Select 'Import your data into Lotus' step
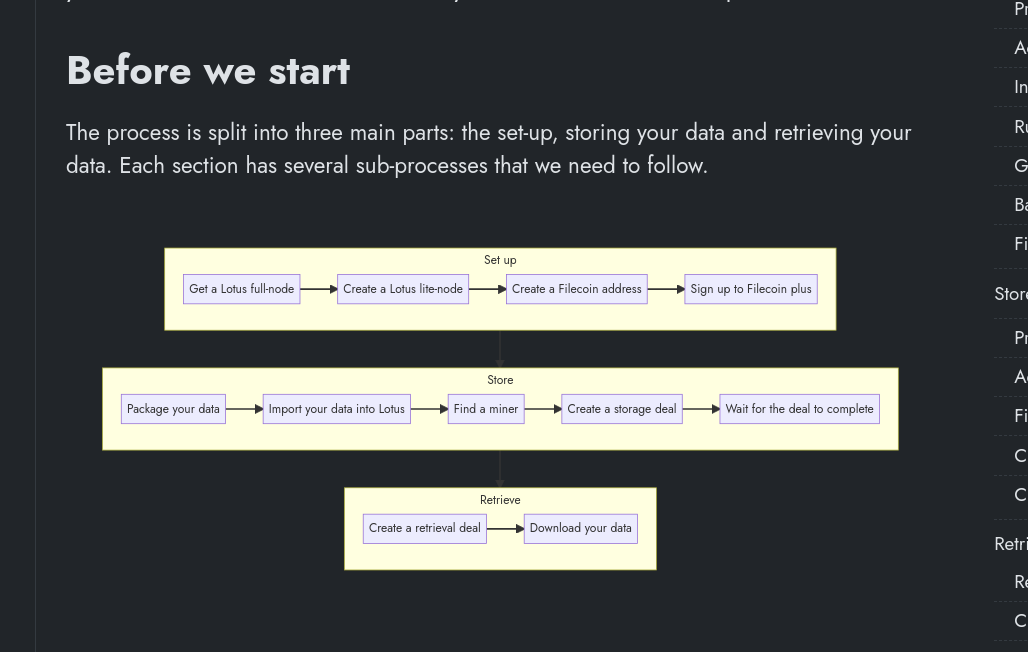 click(x=336, y=408)
